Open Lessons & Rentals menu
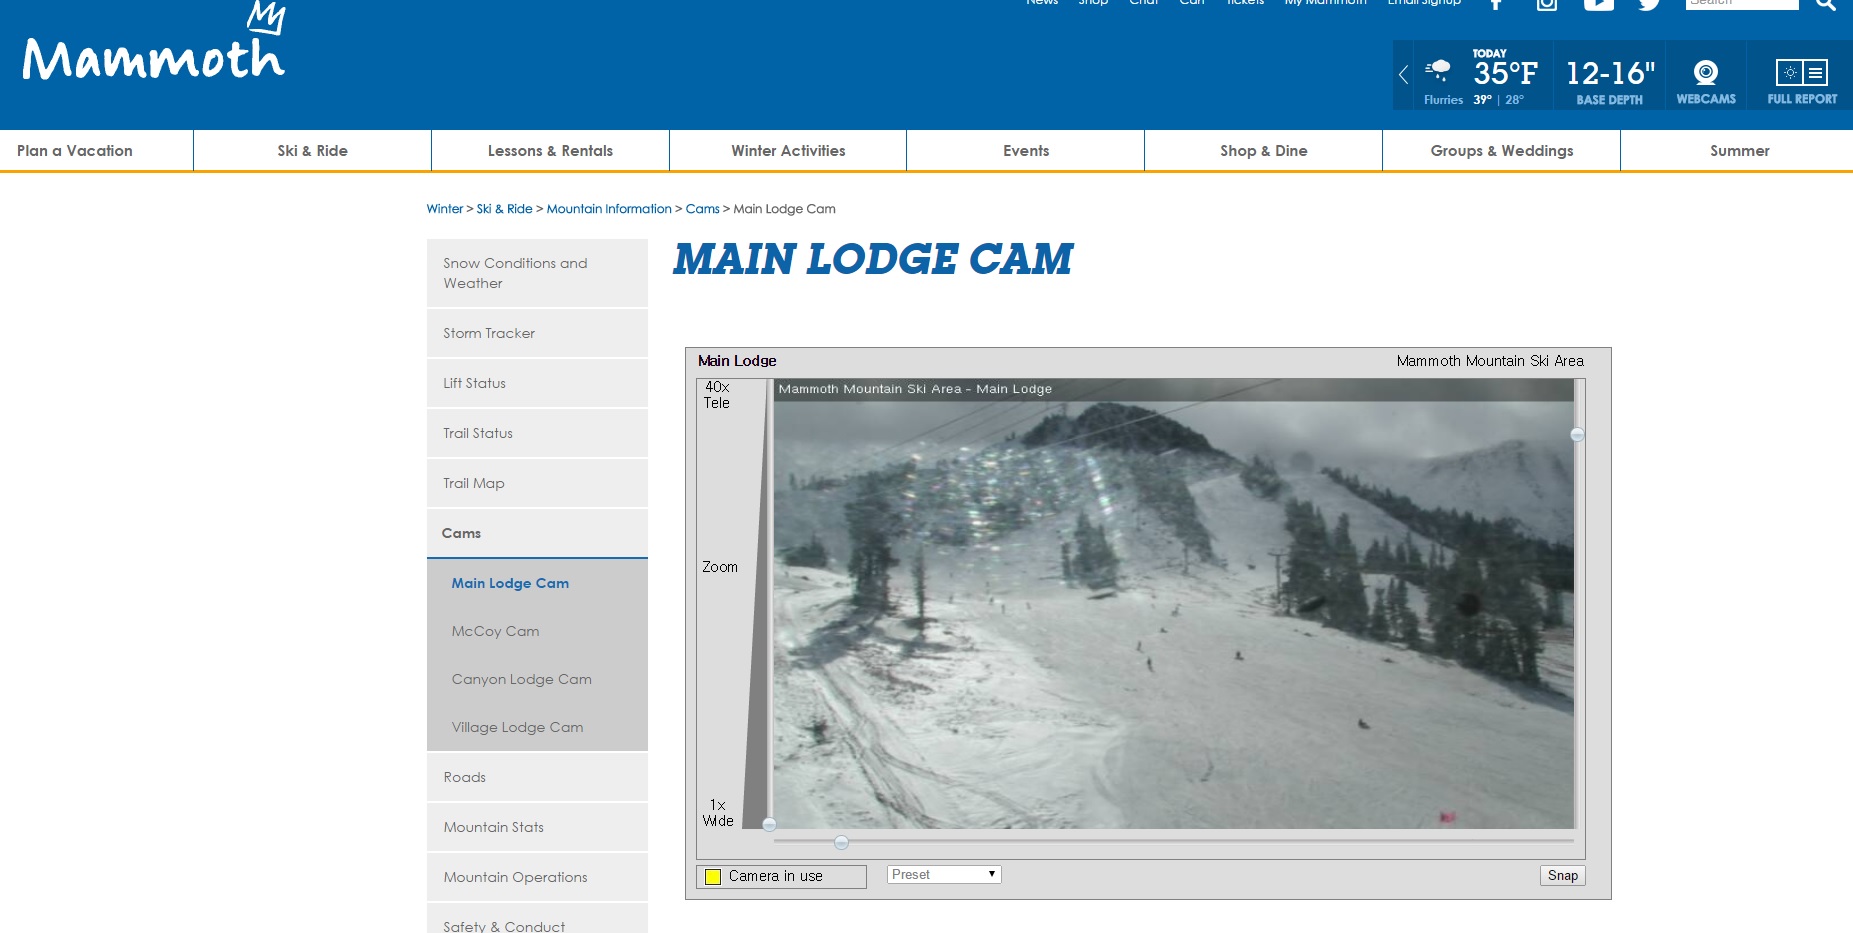This screenshot has height=933, width=1853. 550,151
